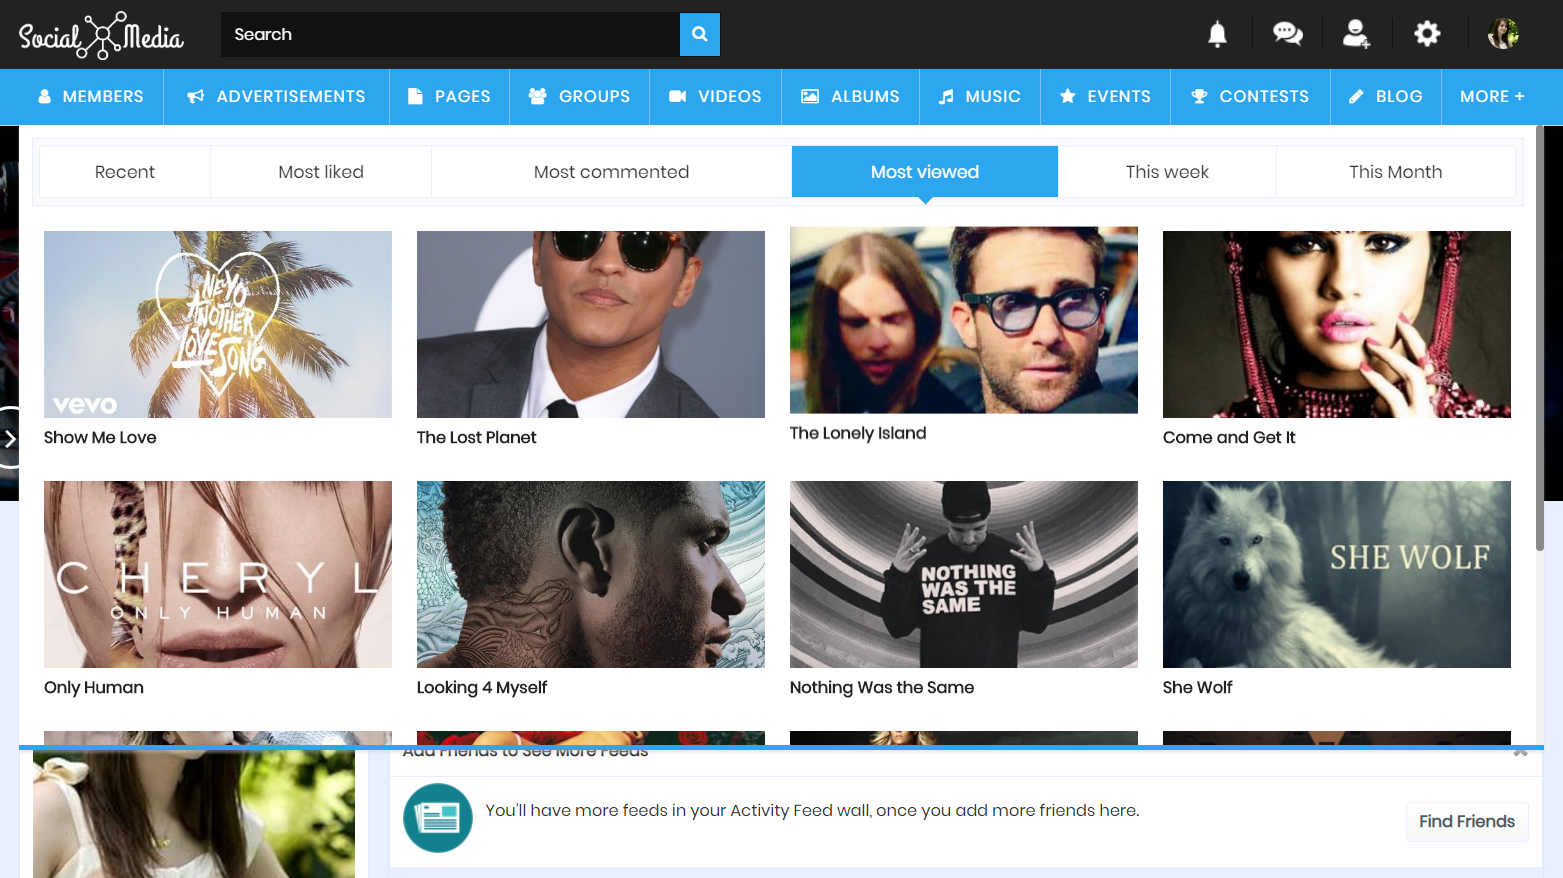Switch to the Most commented tab

click(x=612, y=172)
